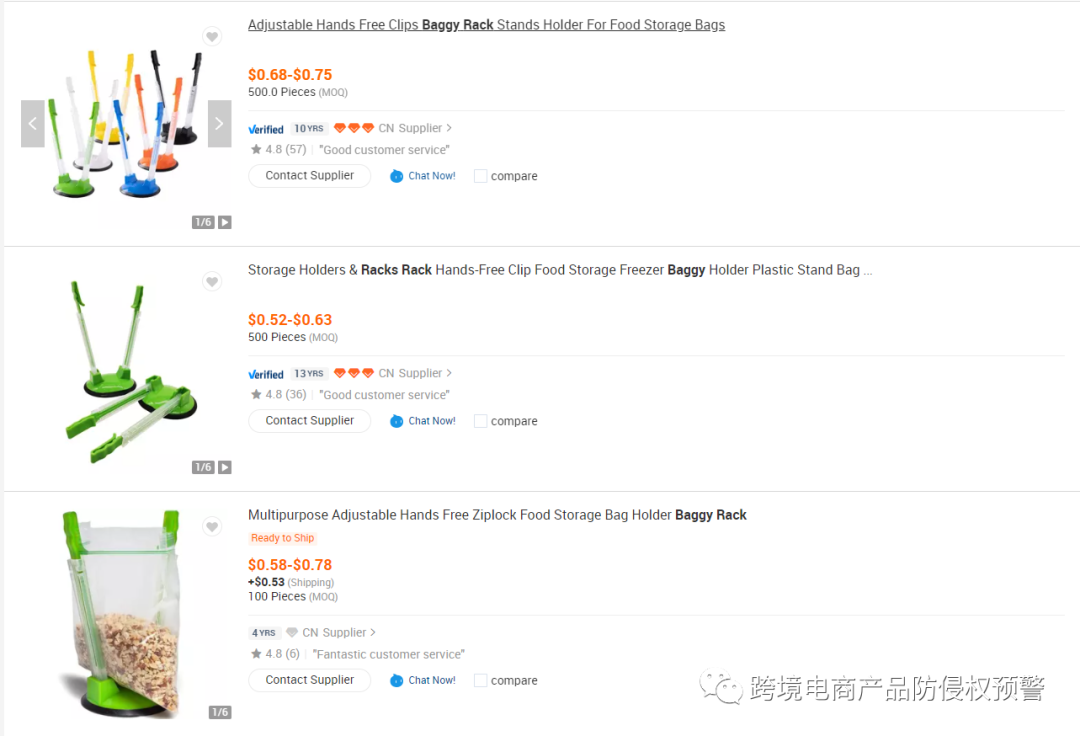Tick compare checkbox for $0.68-$0.75 product

[x=481, y=176]
